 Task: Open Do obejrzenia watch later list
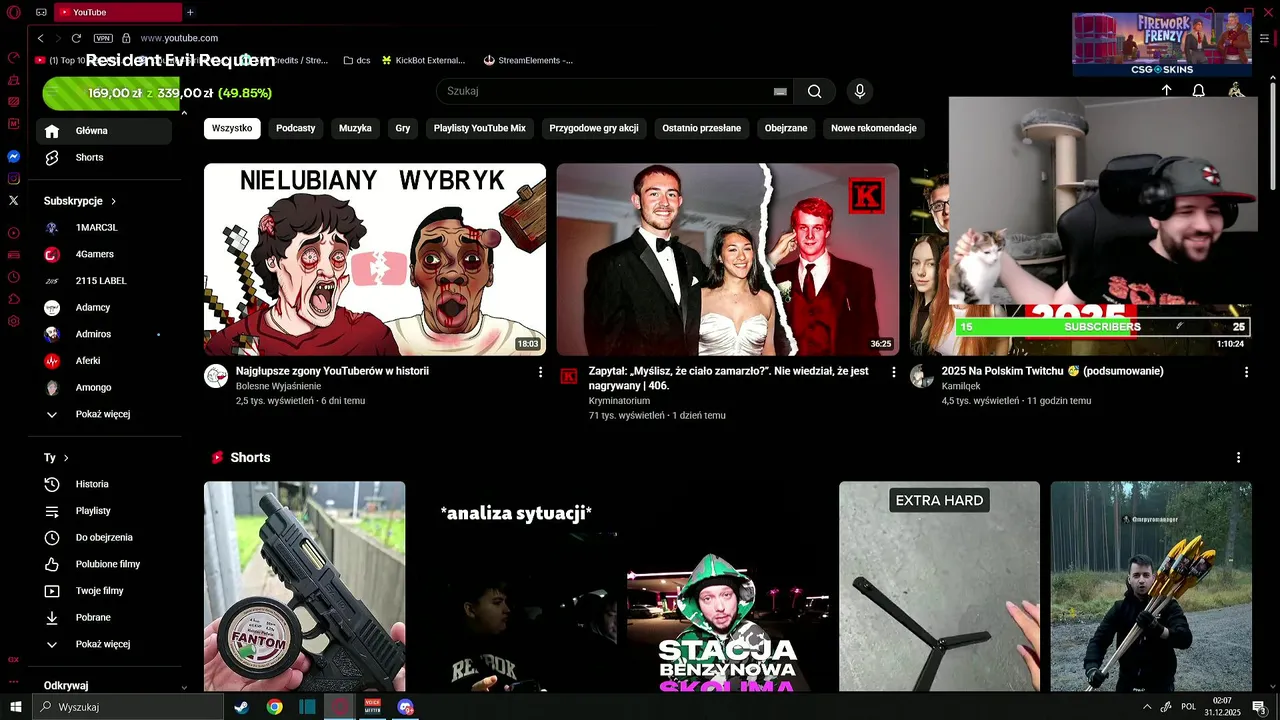click(x=104, y=538)
